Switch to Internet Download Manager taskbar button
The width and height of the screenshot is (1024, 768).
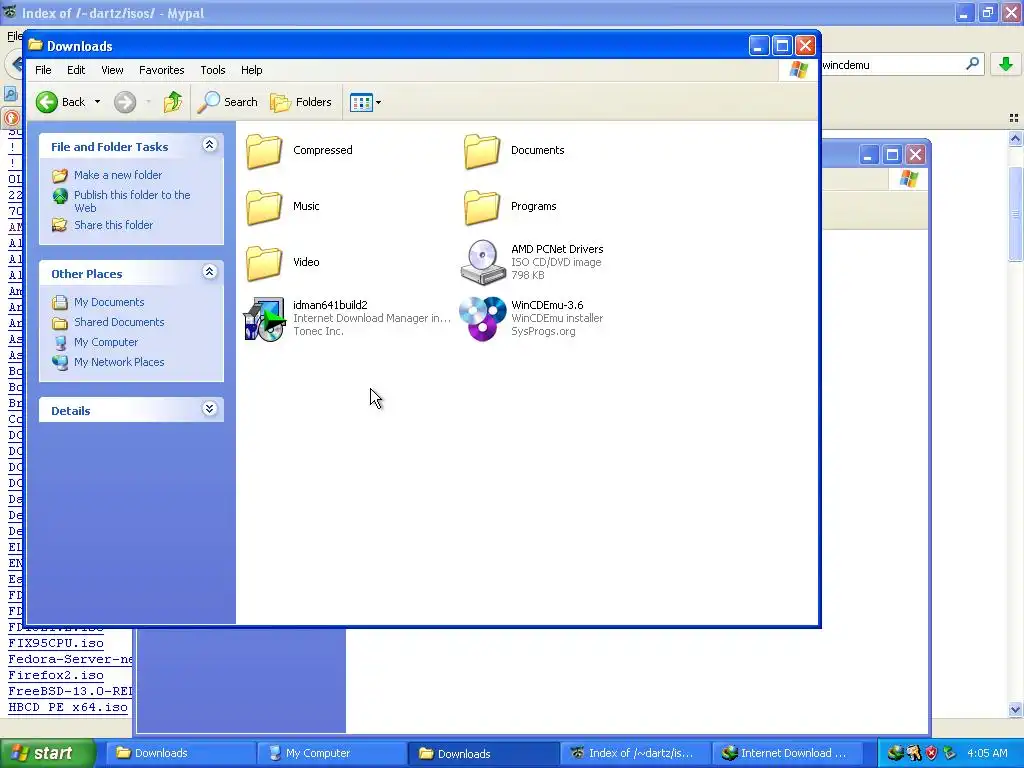pyautogui.click(x=786, y=753)
